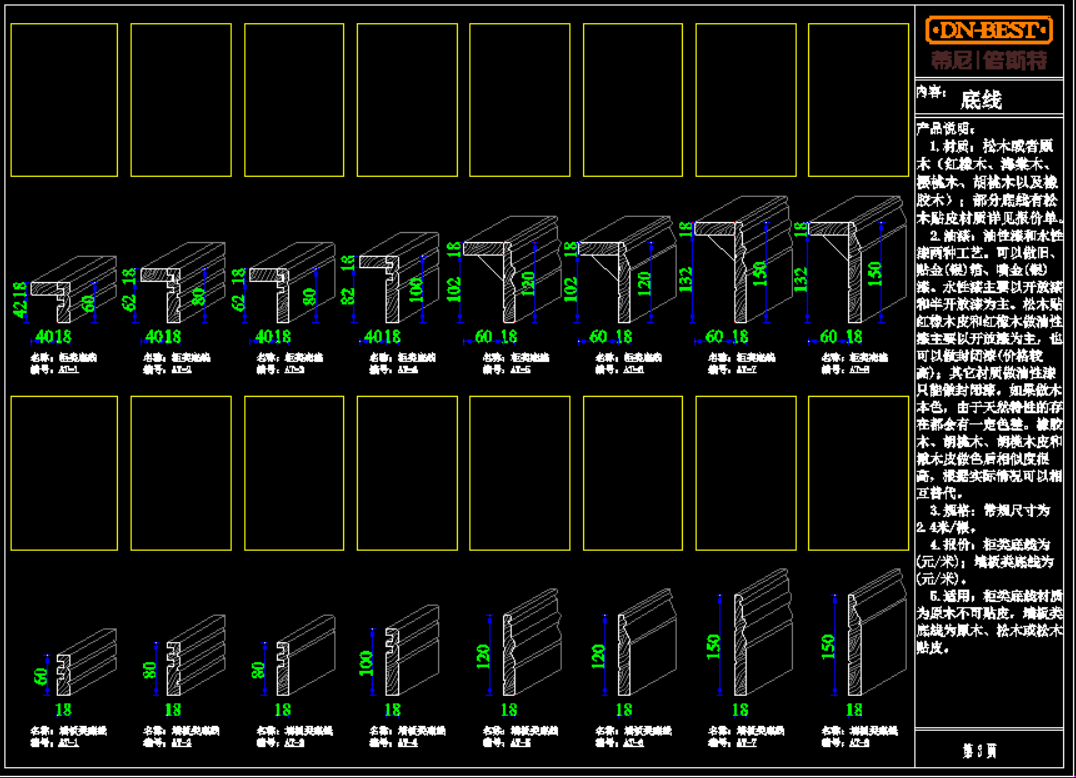Select the last yellow frame in second row
The height and width of the screenshot is (778, 1076).
[x=858, y=473]
